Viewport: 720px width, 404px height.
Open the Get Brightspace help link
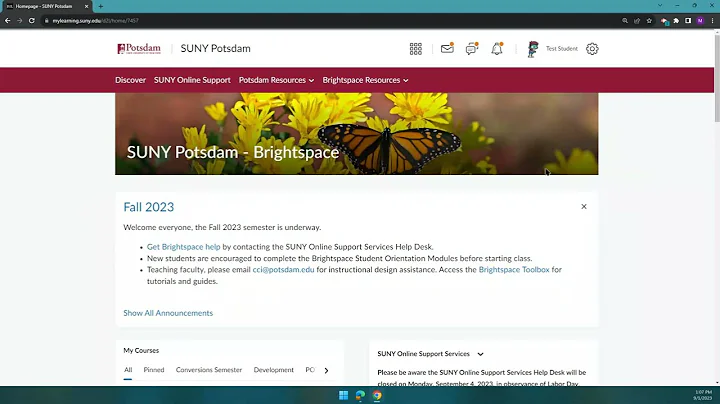coord(184,247)
